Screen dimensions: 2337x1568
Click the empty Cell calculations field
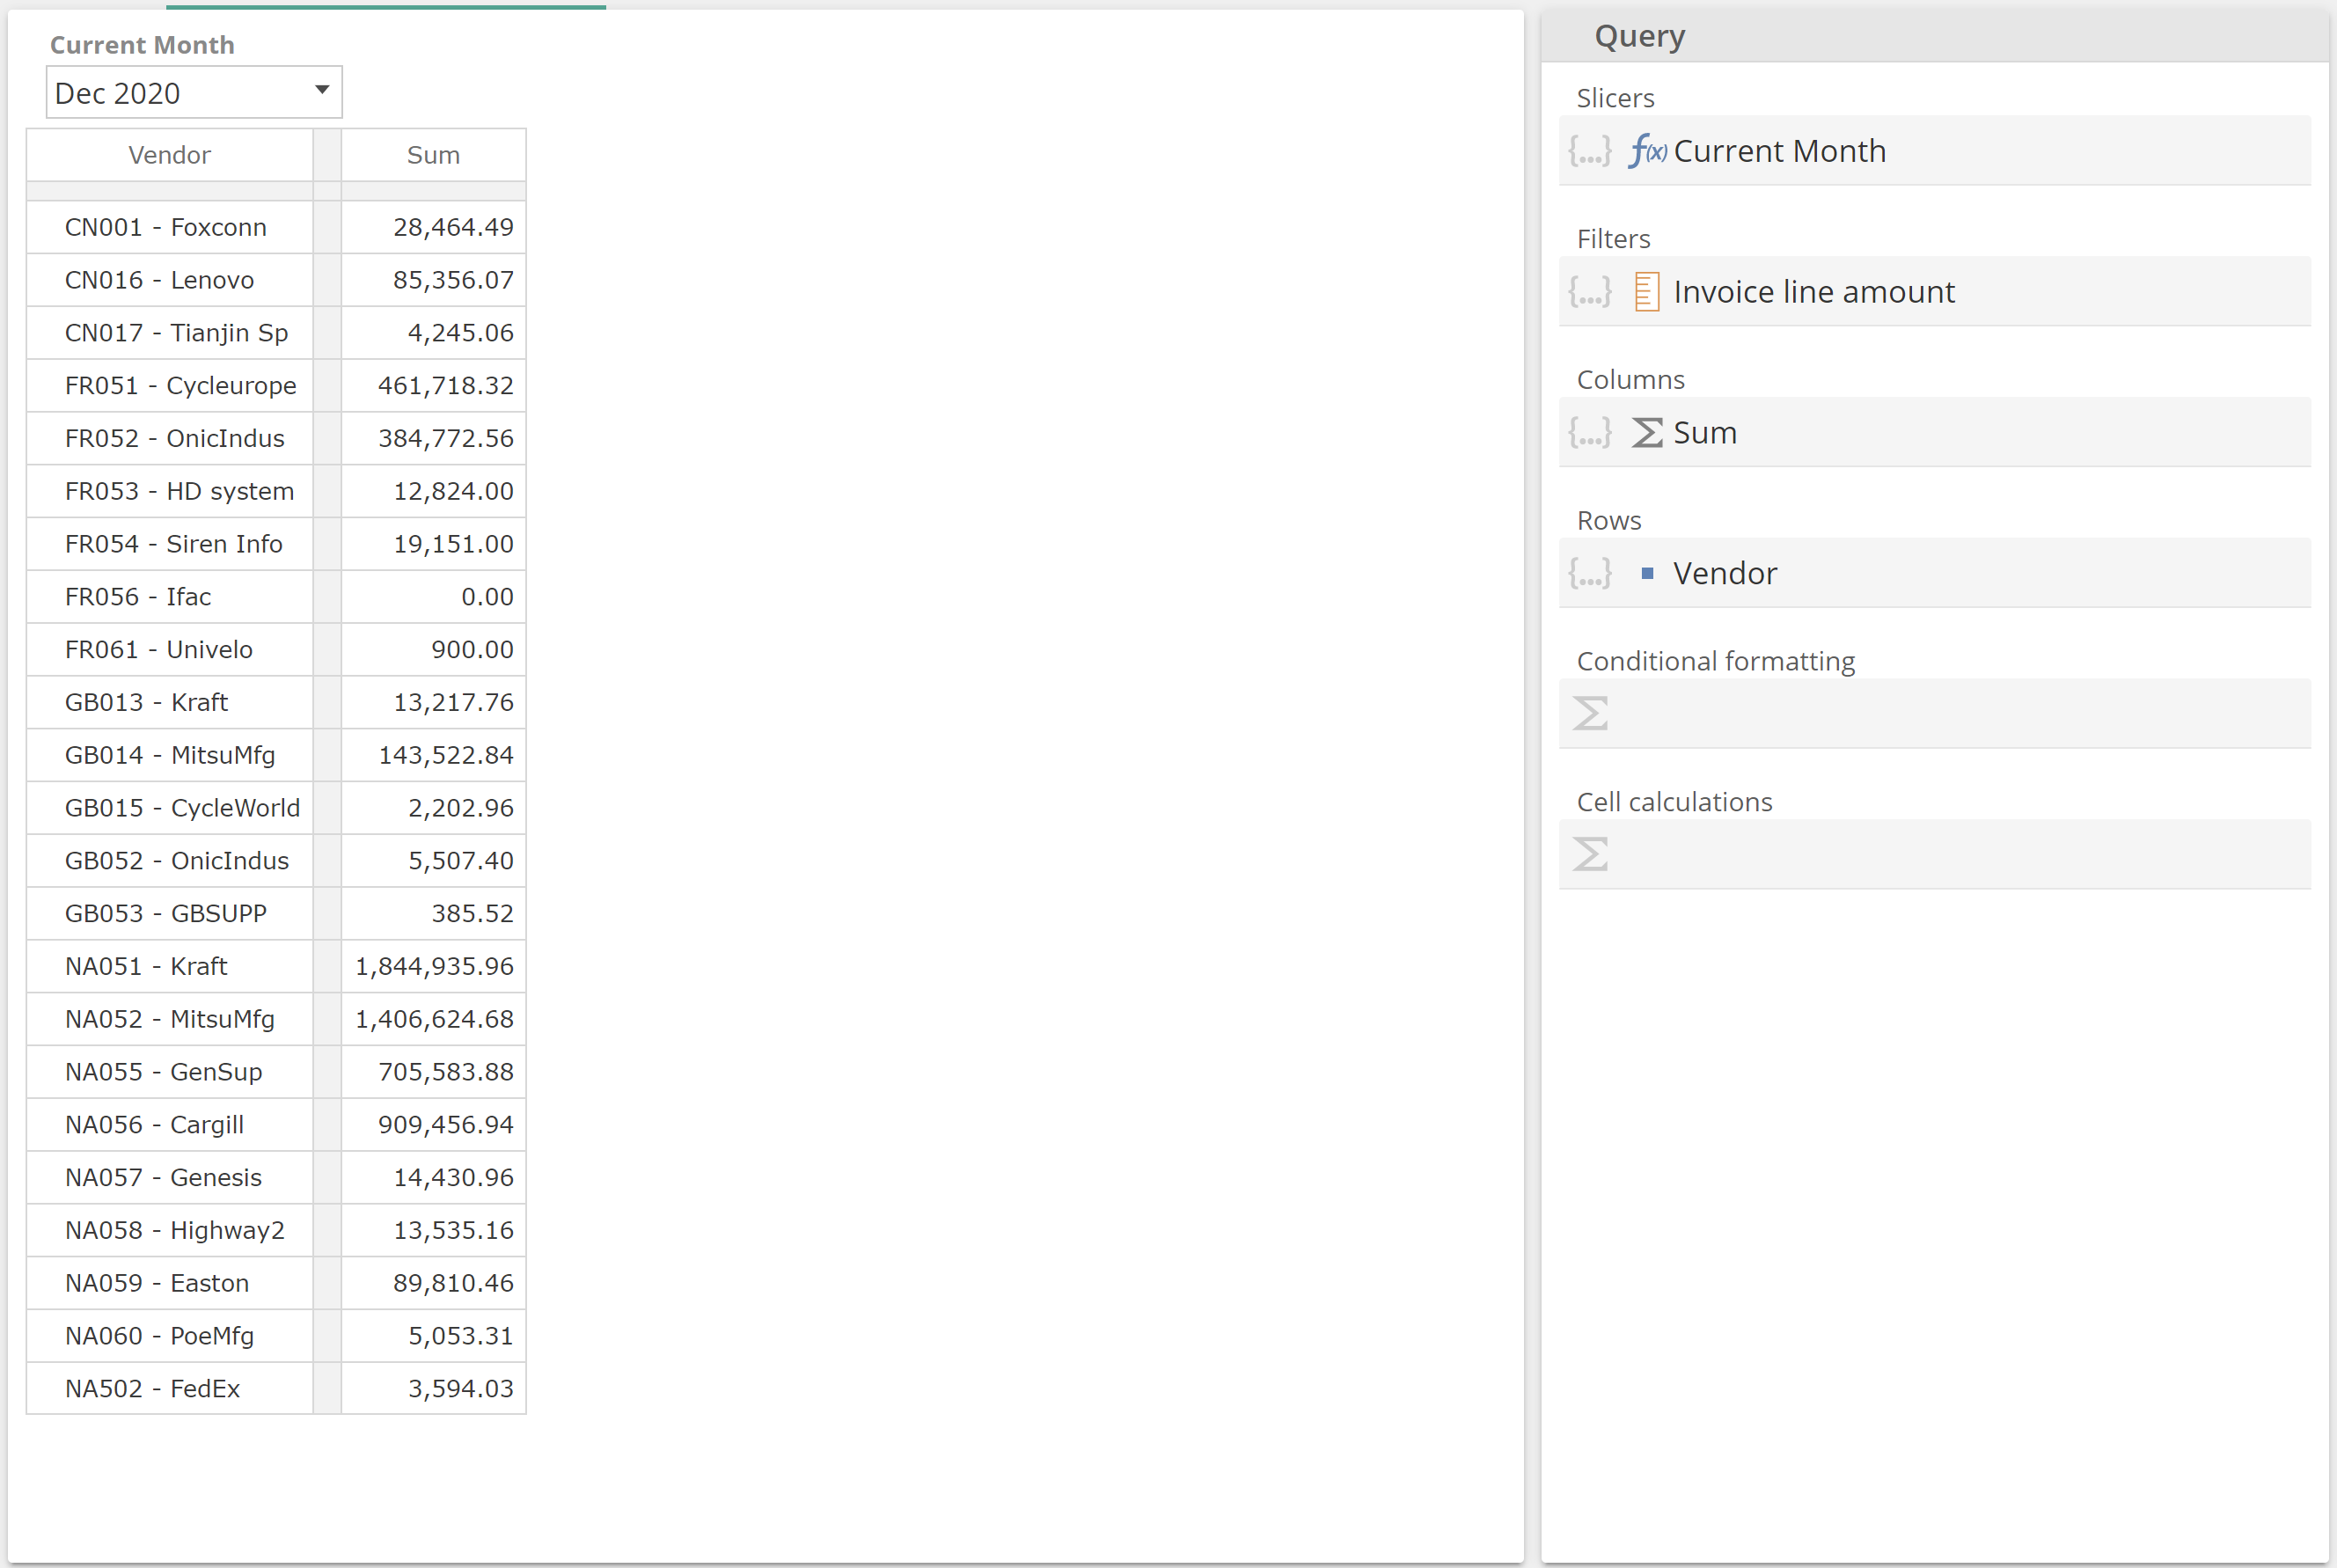[x=1935, y=855]
